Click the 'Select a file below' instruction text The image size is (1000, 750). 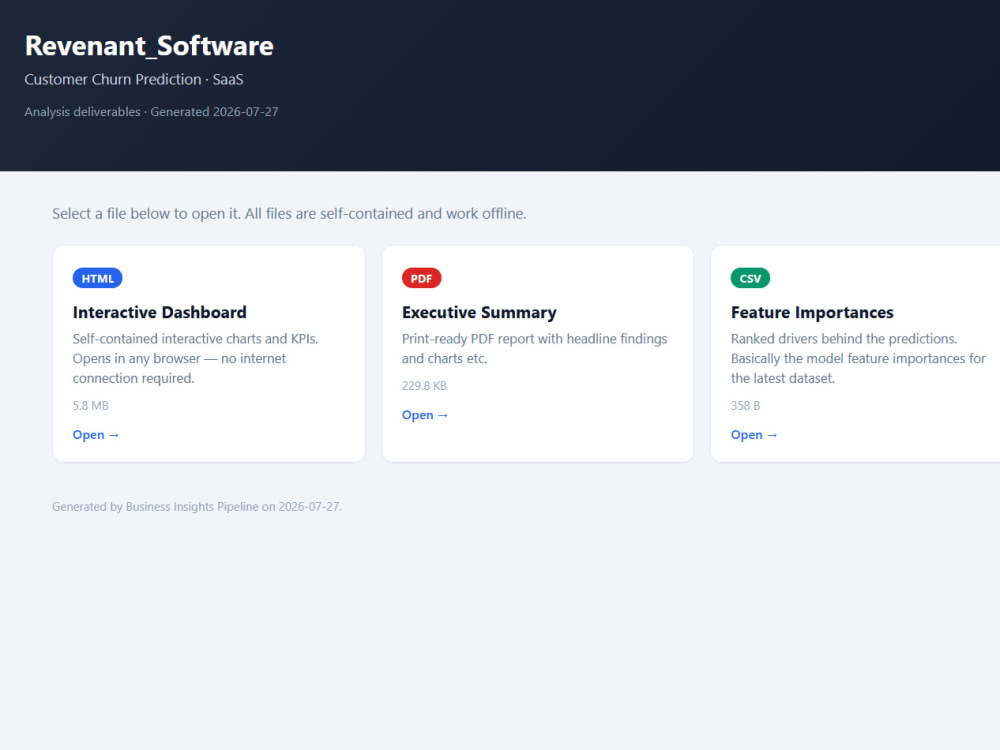[x=289, y=214]
